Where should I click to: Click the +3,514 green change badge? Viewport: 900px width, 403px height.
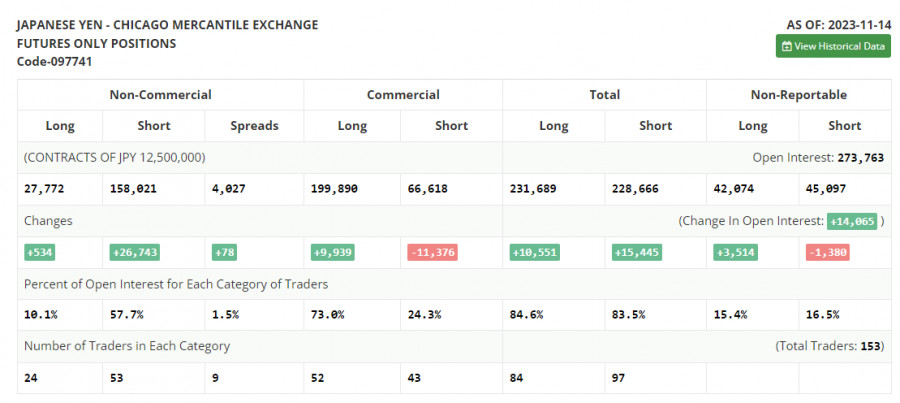(735, 252)
